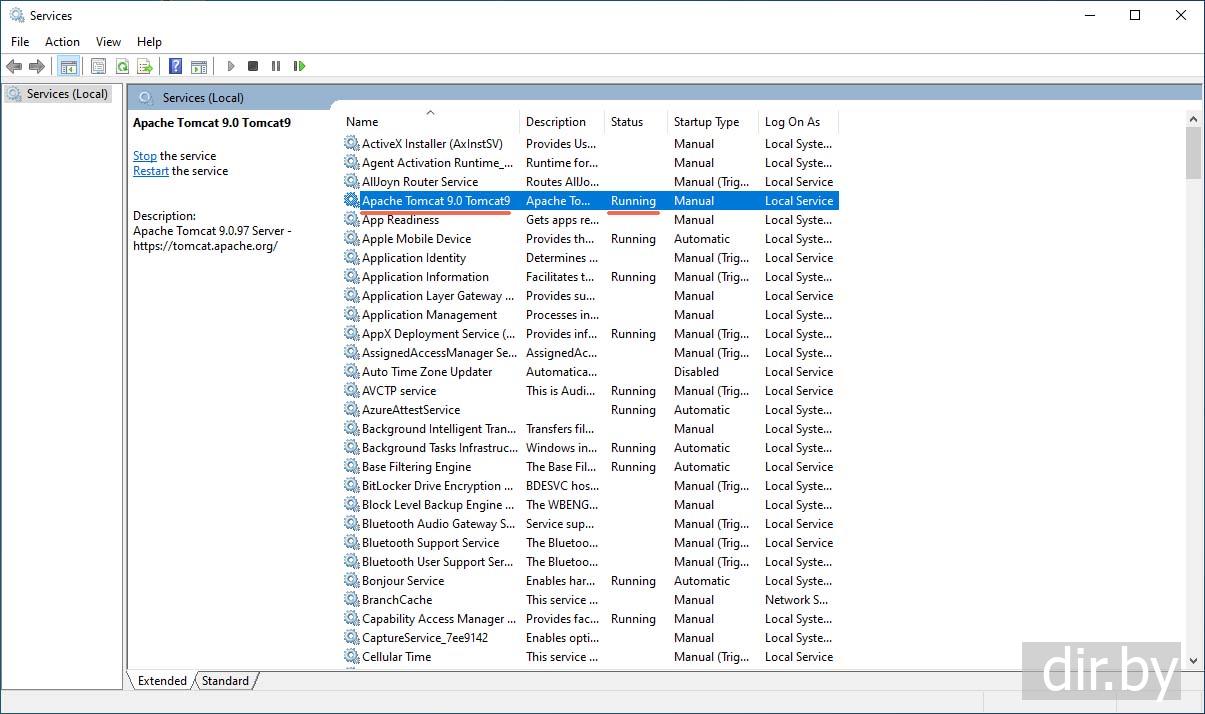The width and height of the screenshot is (1205, 714).
Task: Sort by the Status column header
Action: (x=627, y=122)
